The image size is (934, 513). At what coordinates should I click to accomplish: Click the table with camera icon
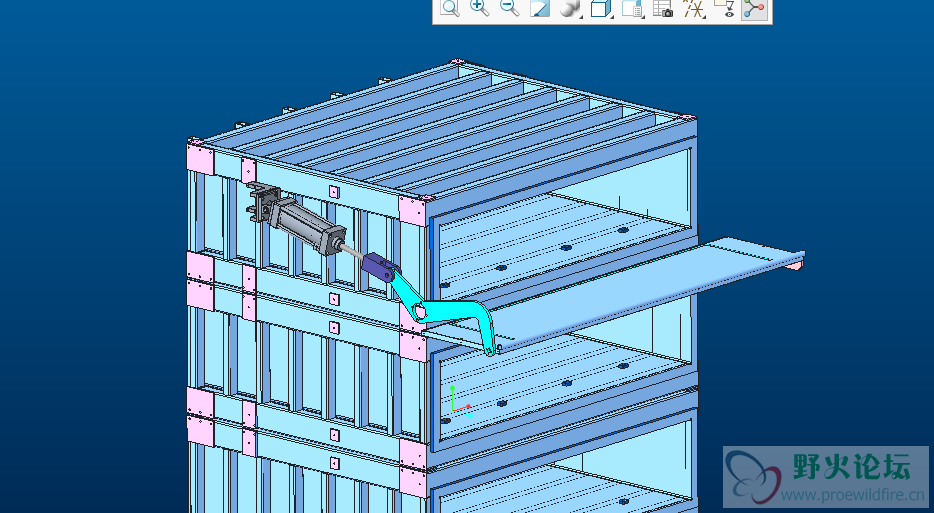pos(662,8)
